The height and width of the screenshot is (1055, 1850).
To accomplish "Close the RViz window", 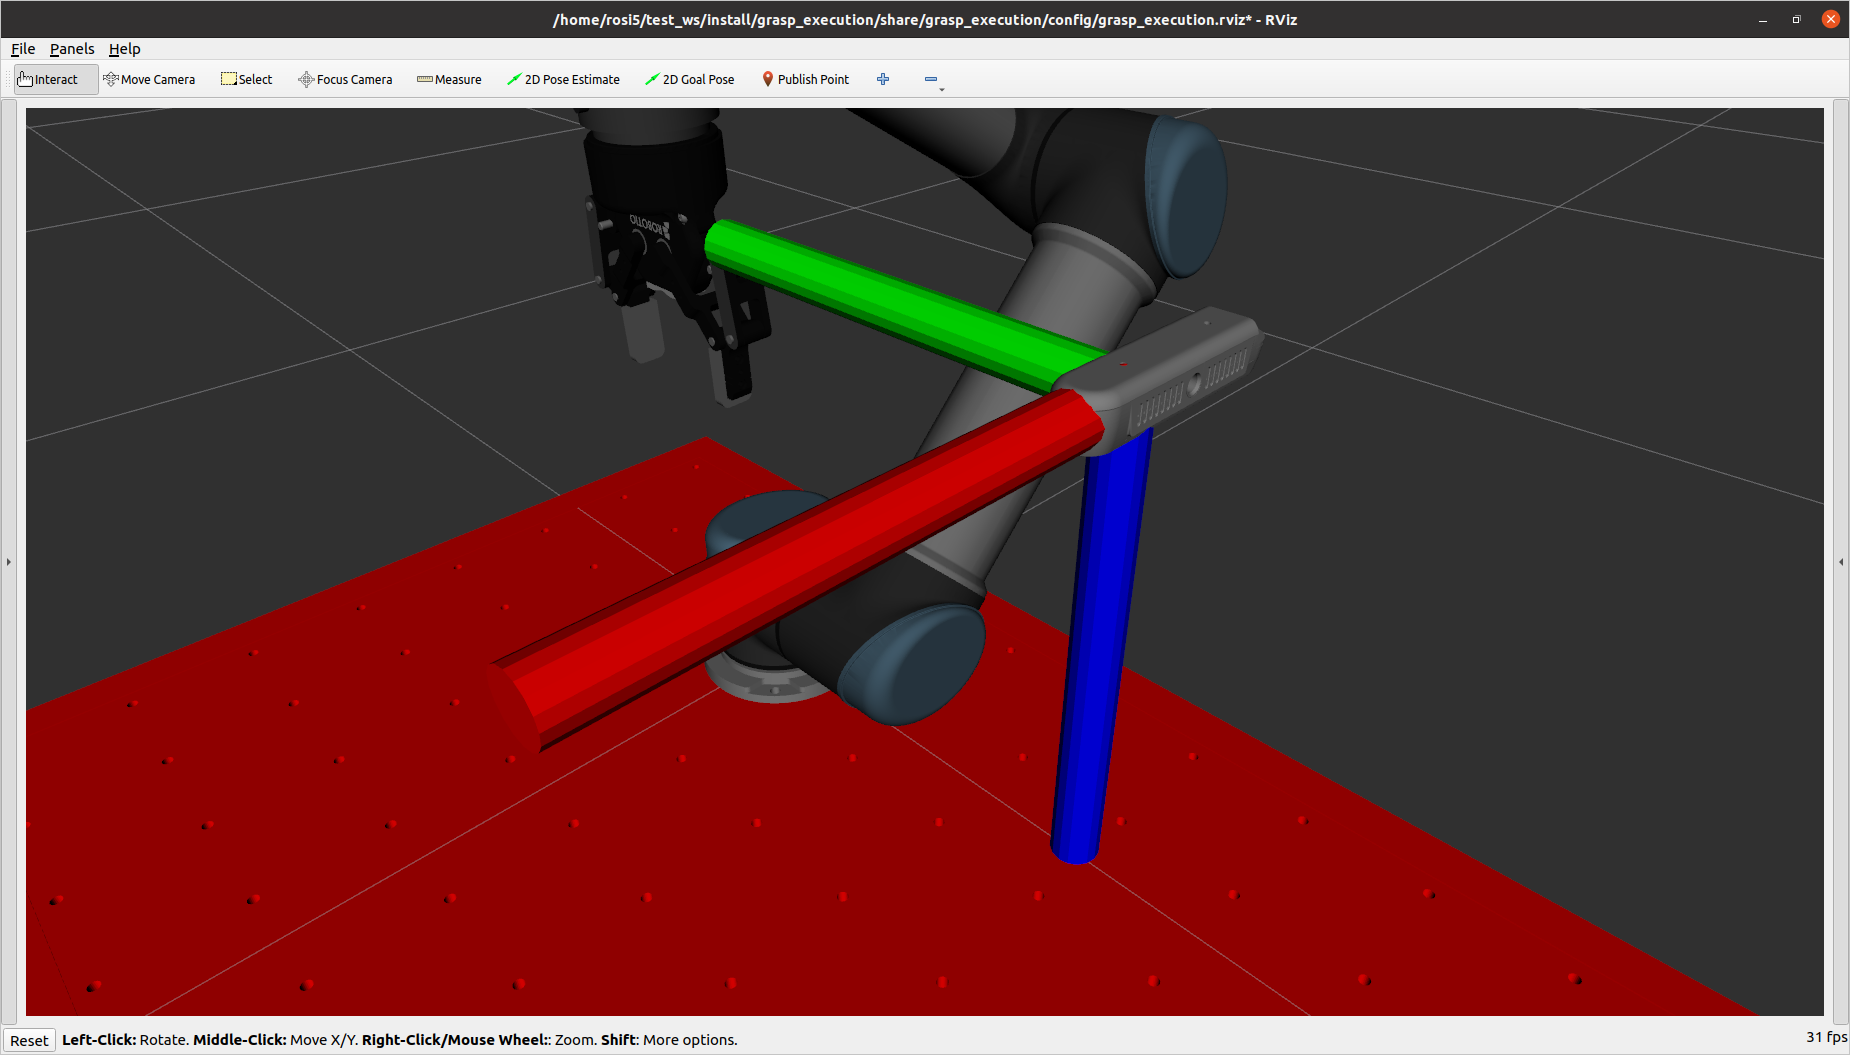I will point(1831,19).
